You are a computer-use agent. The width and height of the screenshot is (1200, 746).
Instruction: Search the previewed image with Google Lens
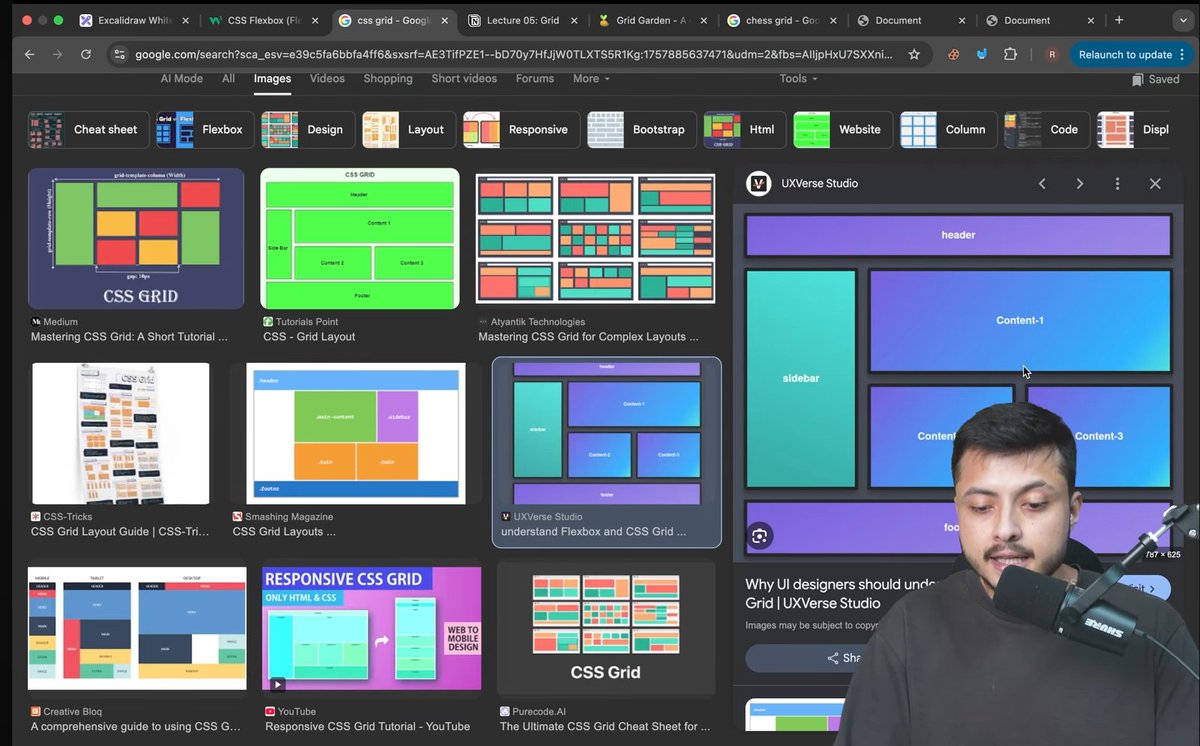(760, 536)
